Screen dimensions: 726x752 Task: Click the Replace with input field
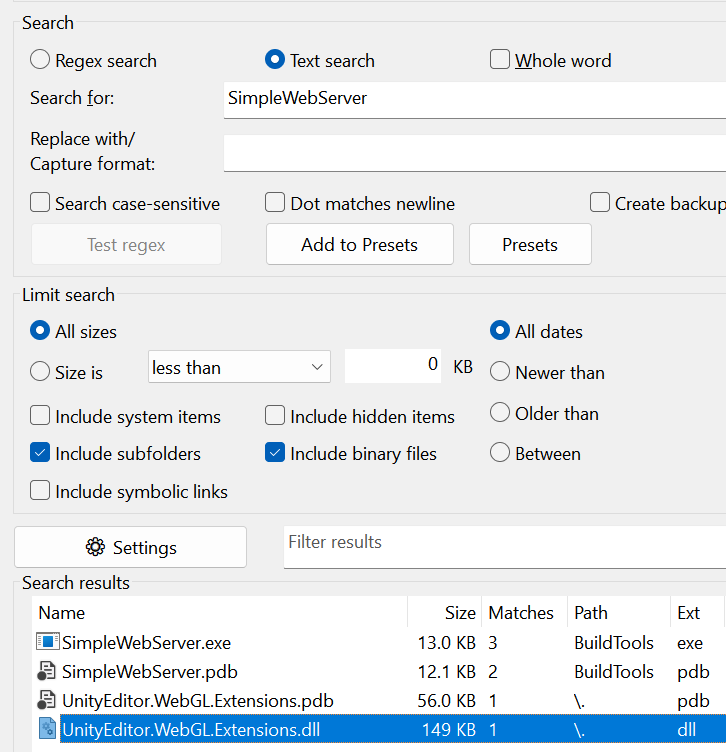tap(475, 153)
